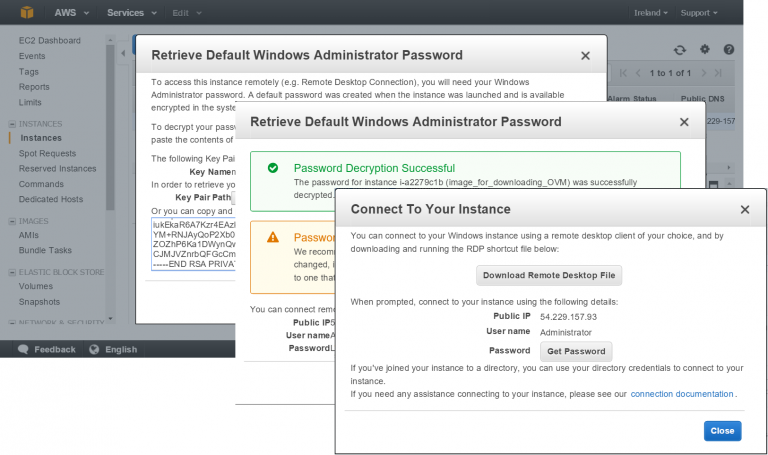This screenshot has width=768, height=455.
Task: Close Connect To Your Instance with X
Action: [x=745, y=210]
